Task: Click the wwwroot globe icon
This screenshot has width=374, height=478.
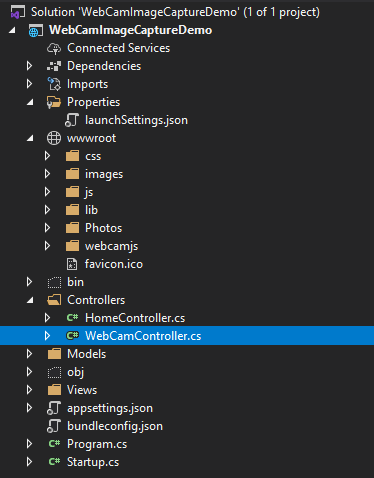Action: click(54, 138)
